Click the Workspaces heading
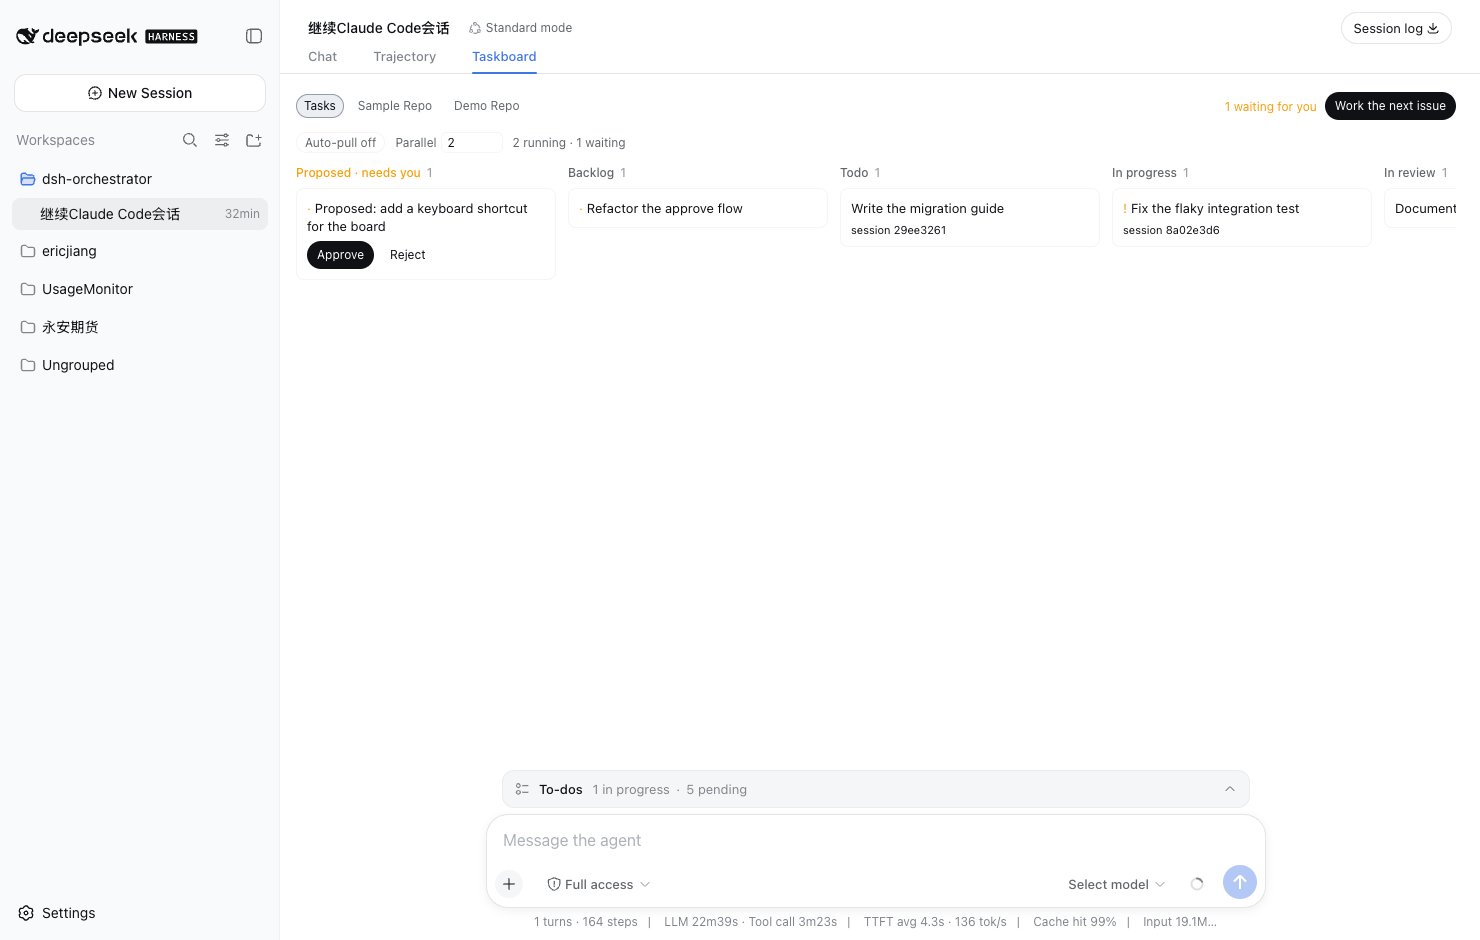Screen dimensions: 1480x940 click(x=55, y=140)
